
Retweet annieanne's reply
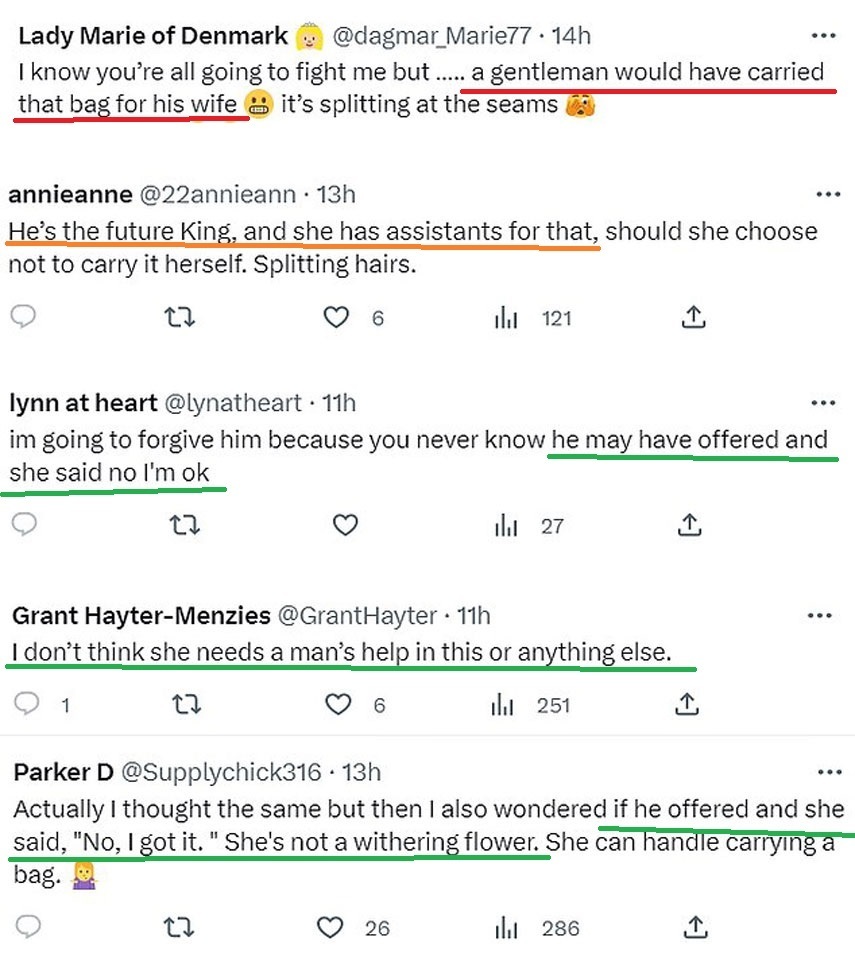point(180,317)
